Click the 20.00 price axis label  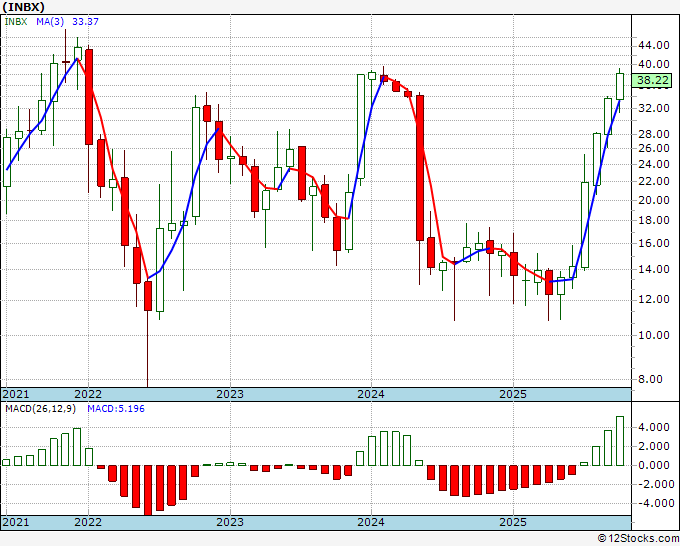653,200
